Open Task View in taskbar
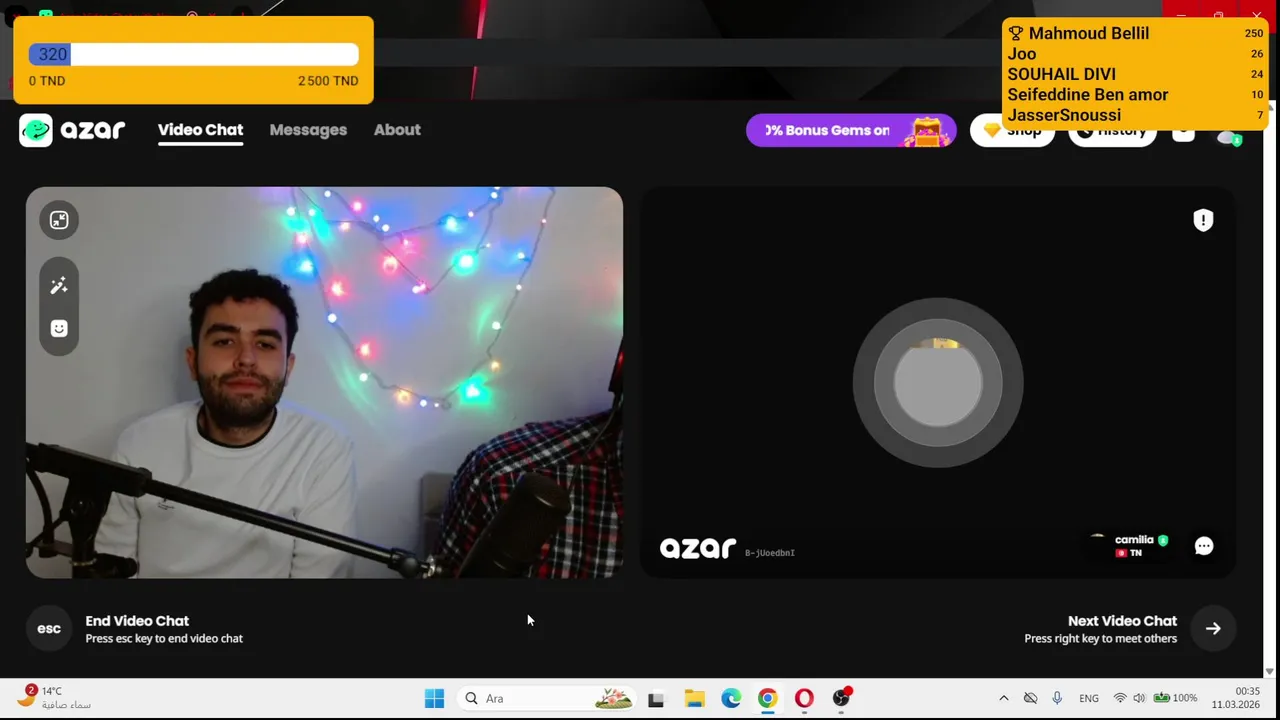This screenshot has width=1280, height=720. coord(656,698)
